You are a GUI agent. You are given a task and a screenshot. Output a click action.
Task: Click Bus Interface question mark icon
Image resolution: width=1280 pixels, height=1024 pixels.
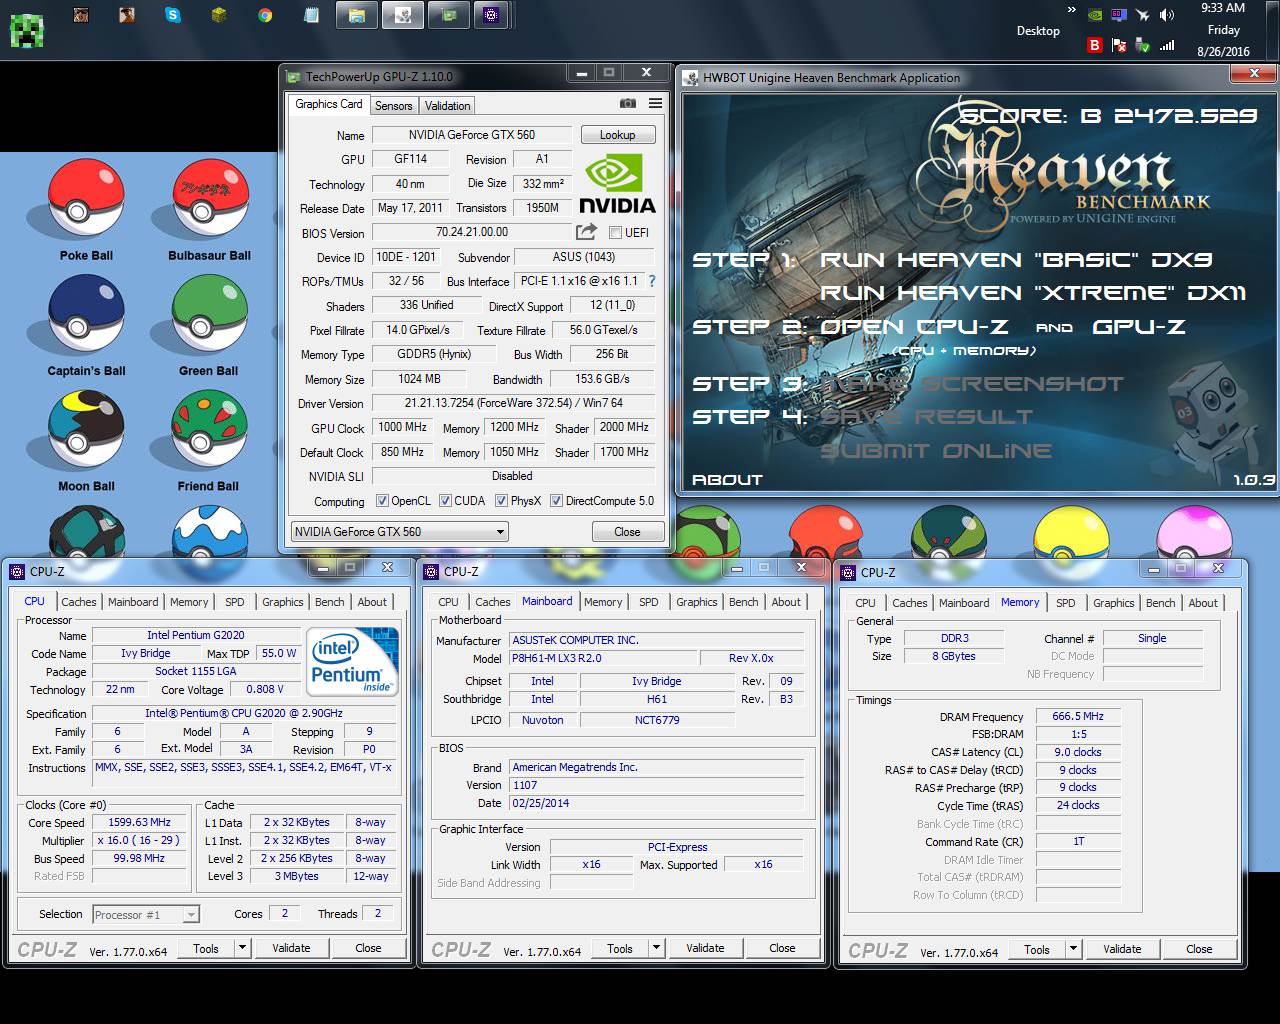click(x=652, y=282)
